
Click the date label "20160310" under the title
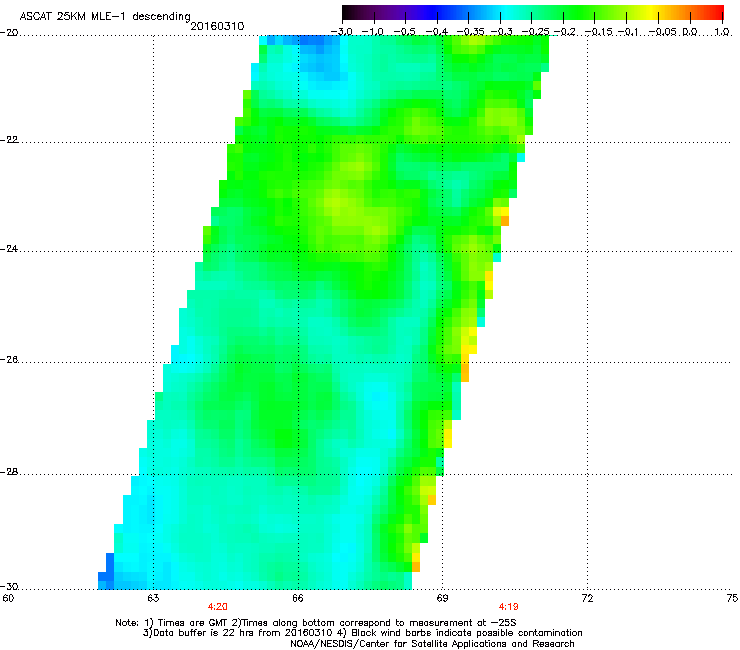pos(217,26)
